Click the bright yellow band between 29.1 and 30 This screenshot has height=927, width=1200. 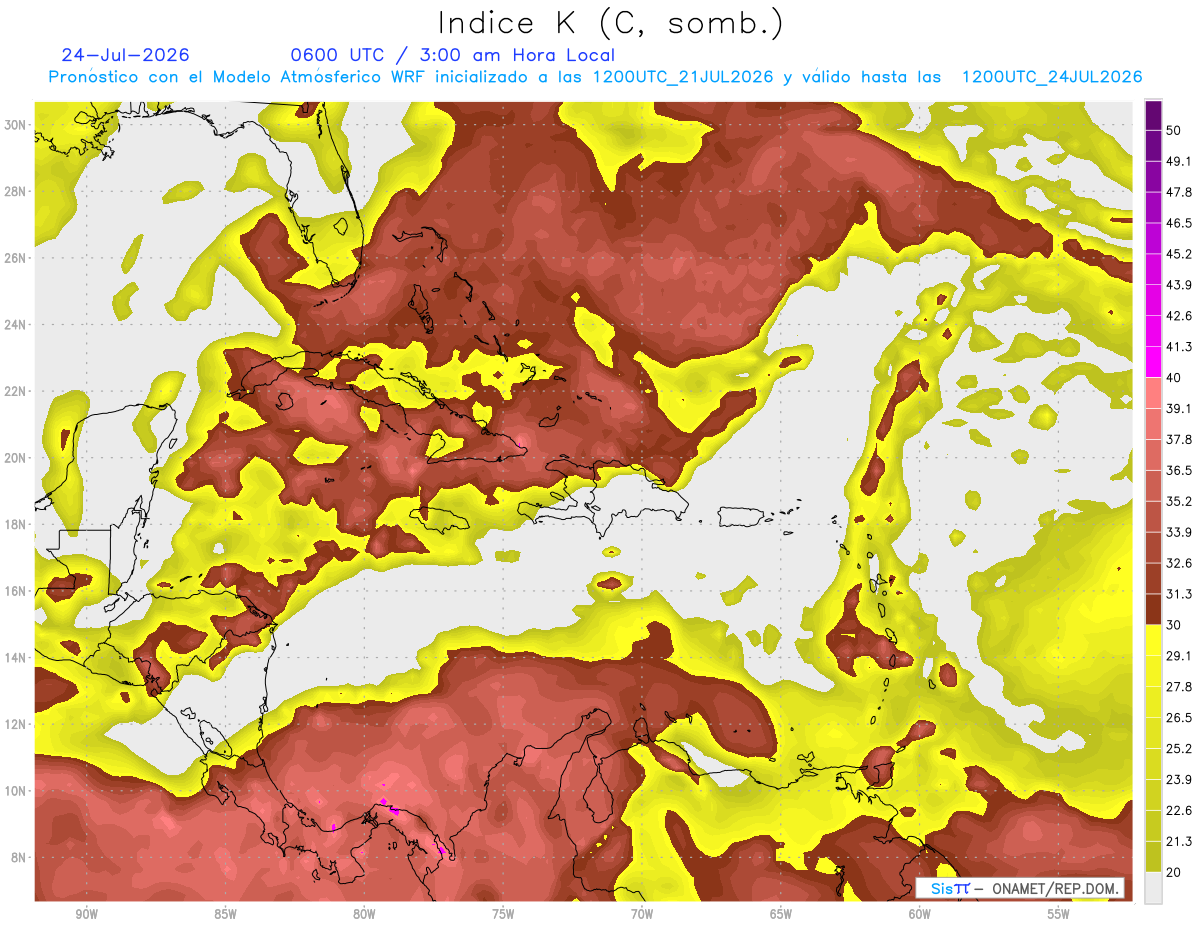pos(1153,641)
